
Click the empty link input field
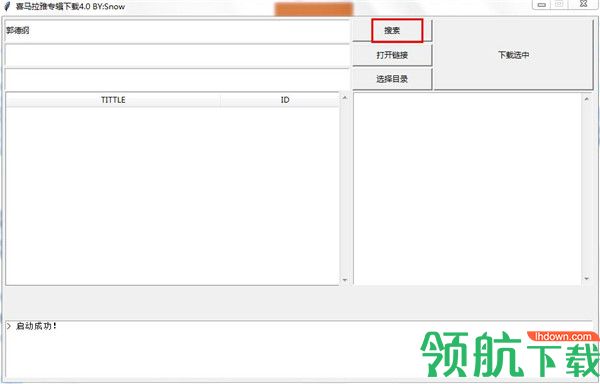(178, 56)
